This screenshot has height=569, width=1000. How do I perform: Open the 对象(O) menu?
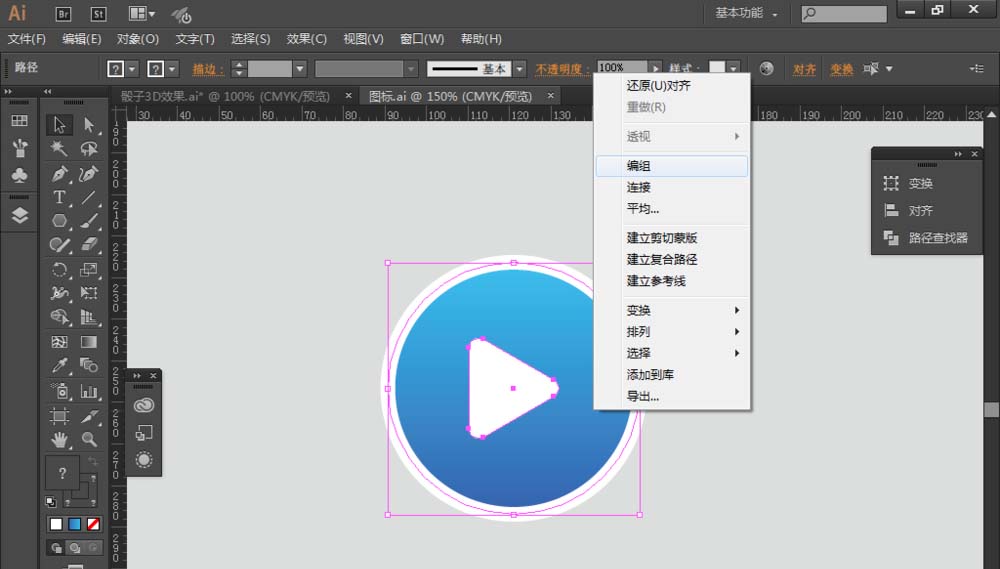[138, 39]
